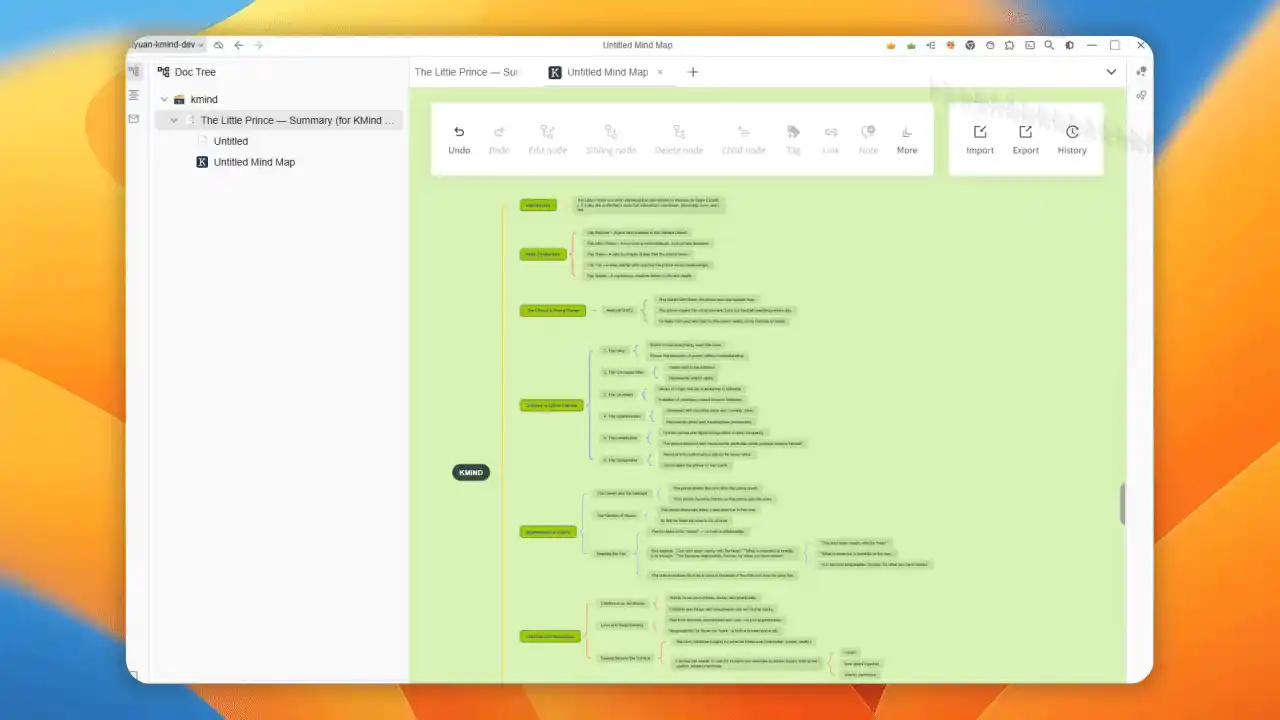
Task: Click the green crown icon in title bar
Action: [x=911, y=45]
